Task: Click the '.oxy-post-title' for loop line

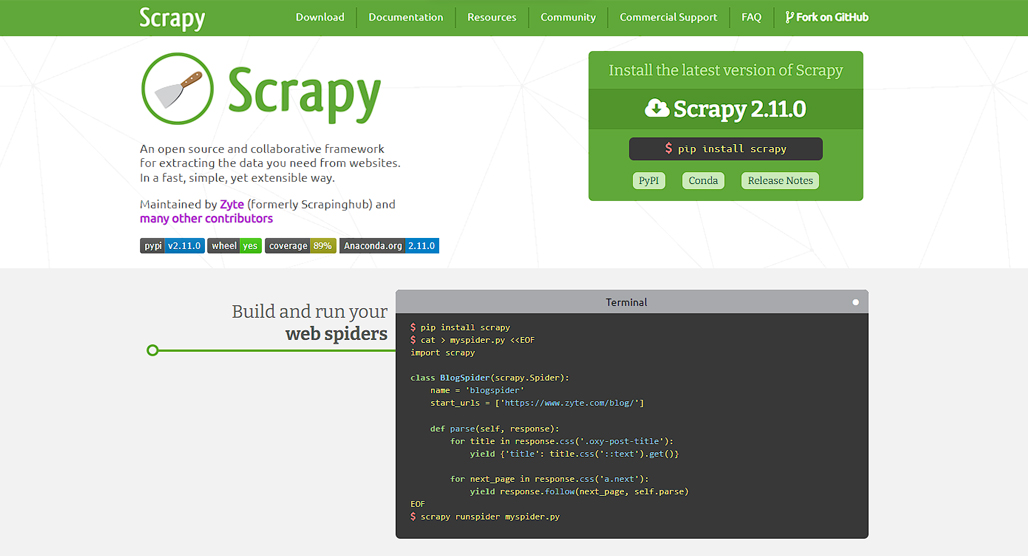Action: click(562, 441)
